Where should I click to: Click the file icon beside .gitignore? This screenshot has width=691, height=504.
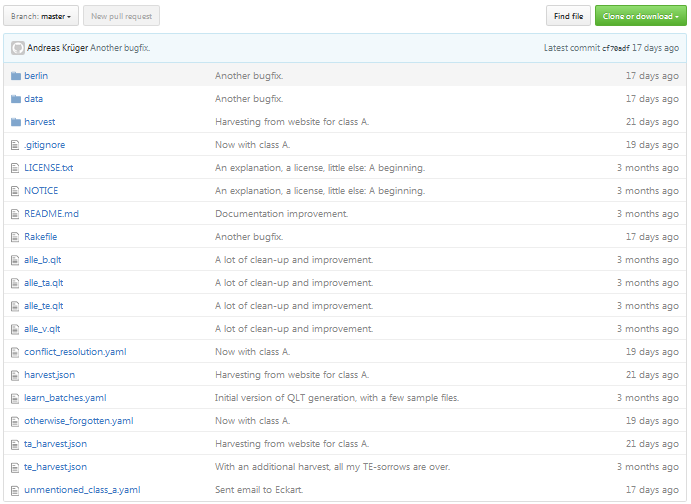pos(15,145)
